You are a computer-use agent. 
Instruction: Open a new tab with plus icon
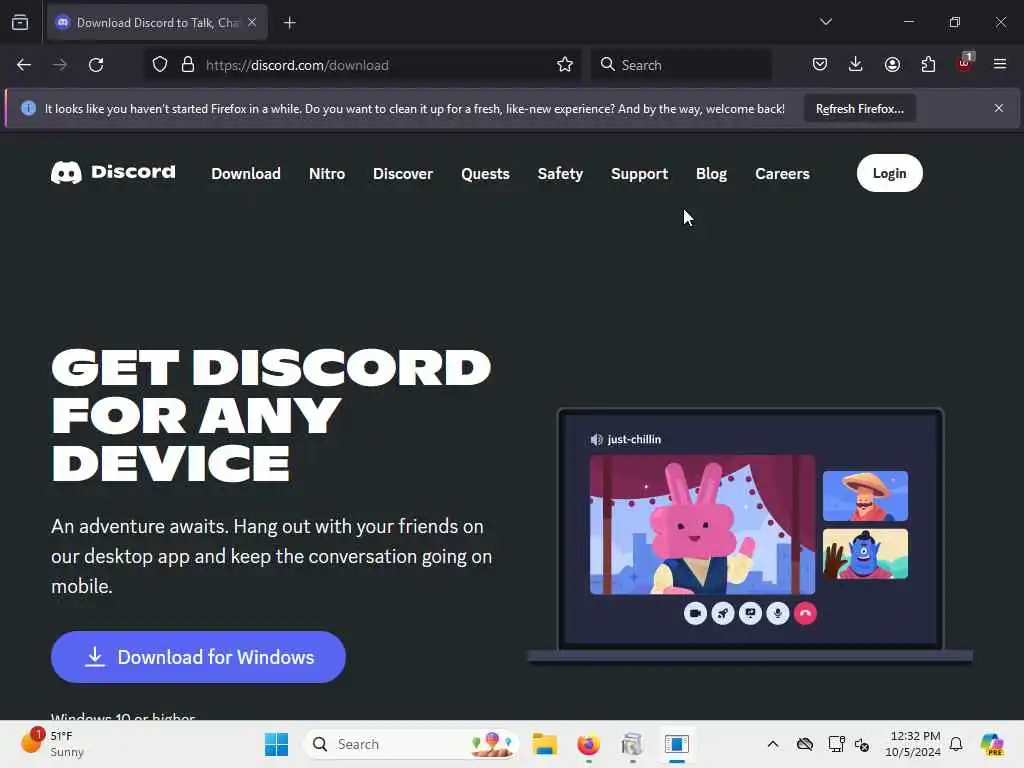[289, 23]
